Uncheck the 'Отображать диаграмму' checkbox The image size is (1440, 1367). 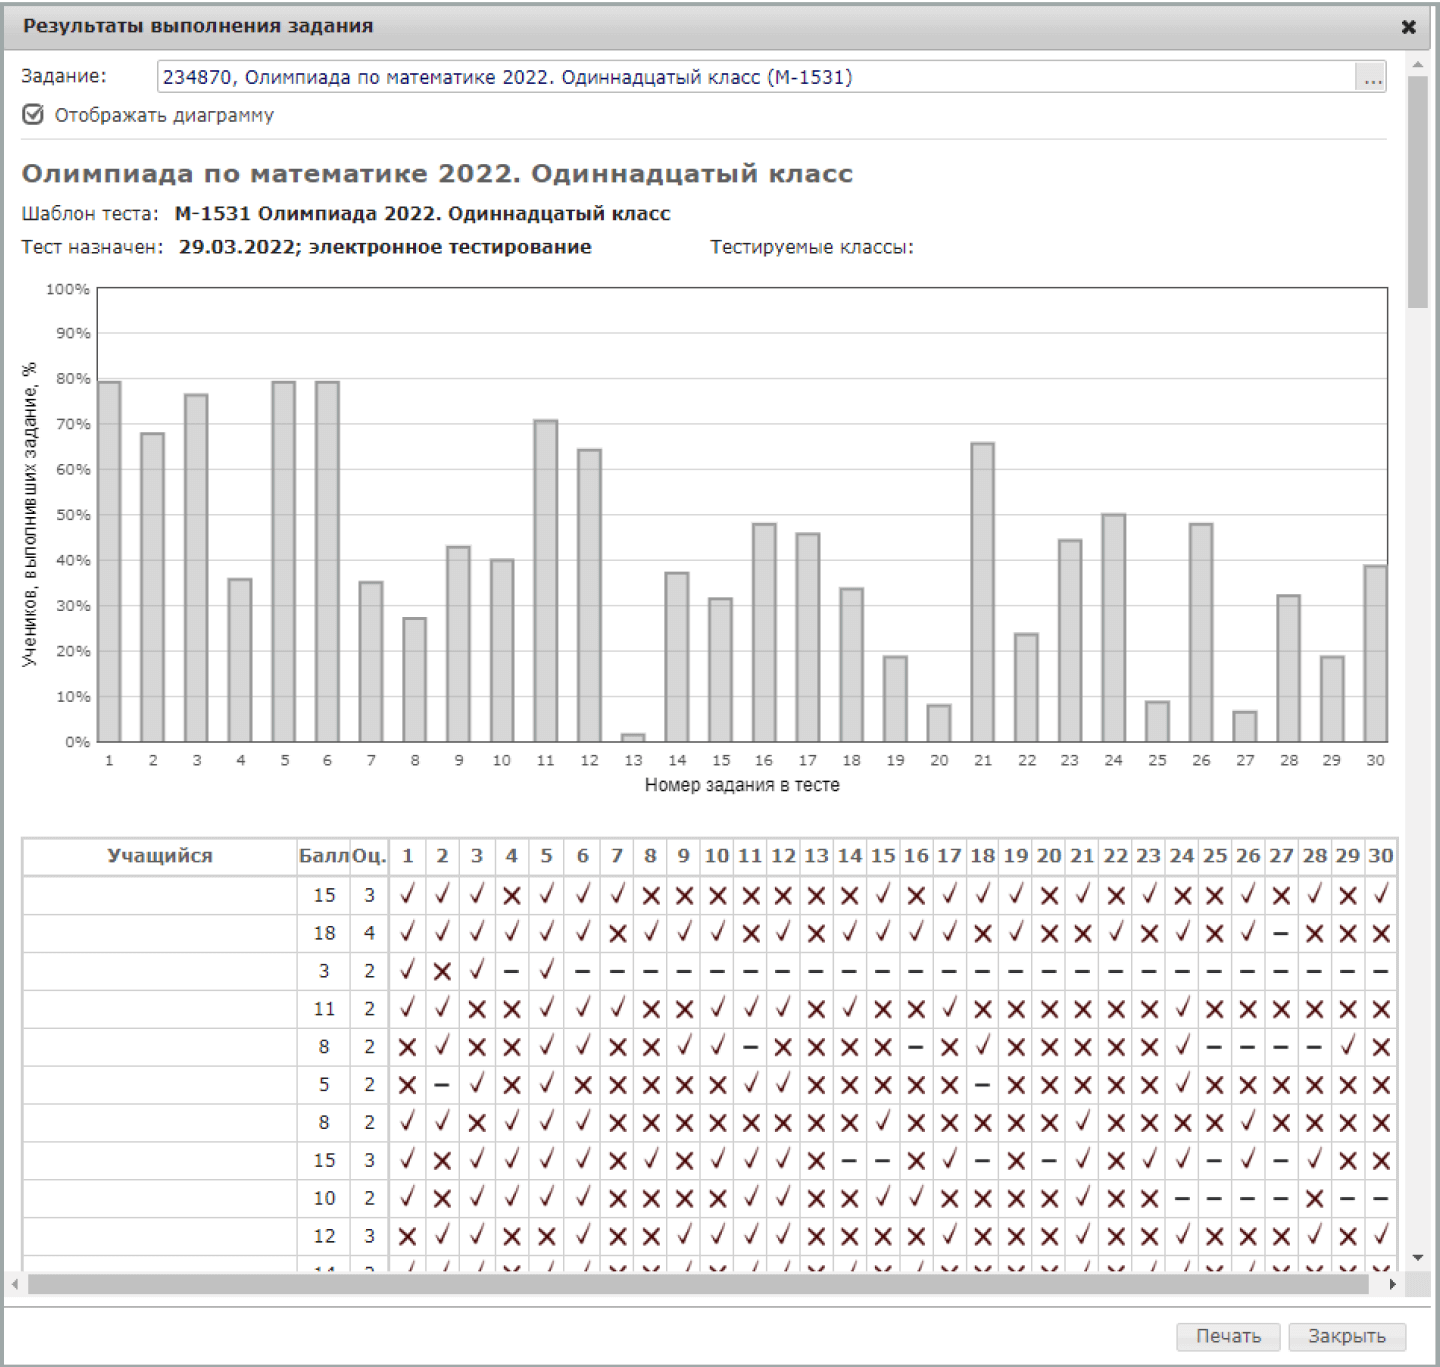(x=33, y=115)
